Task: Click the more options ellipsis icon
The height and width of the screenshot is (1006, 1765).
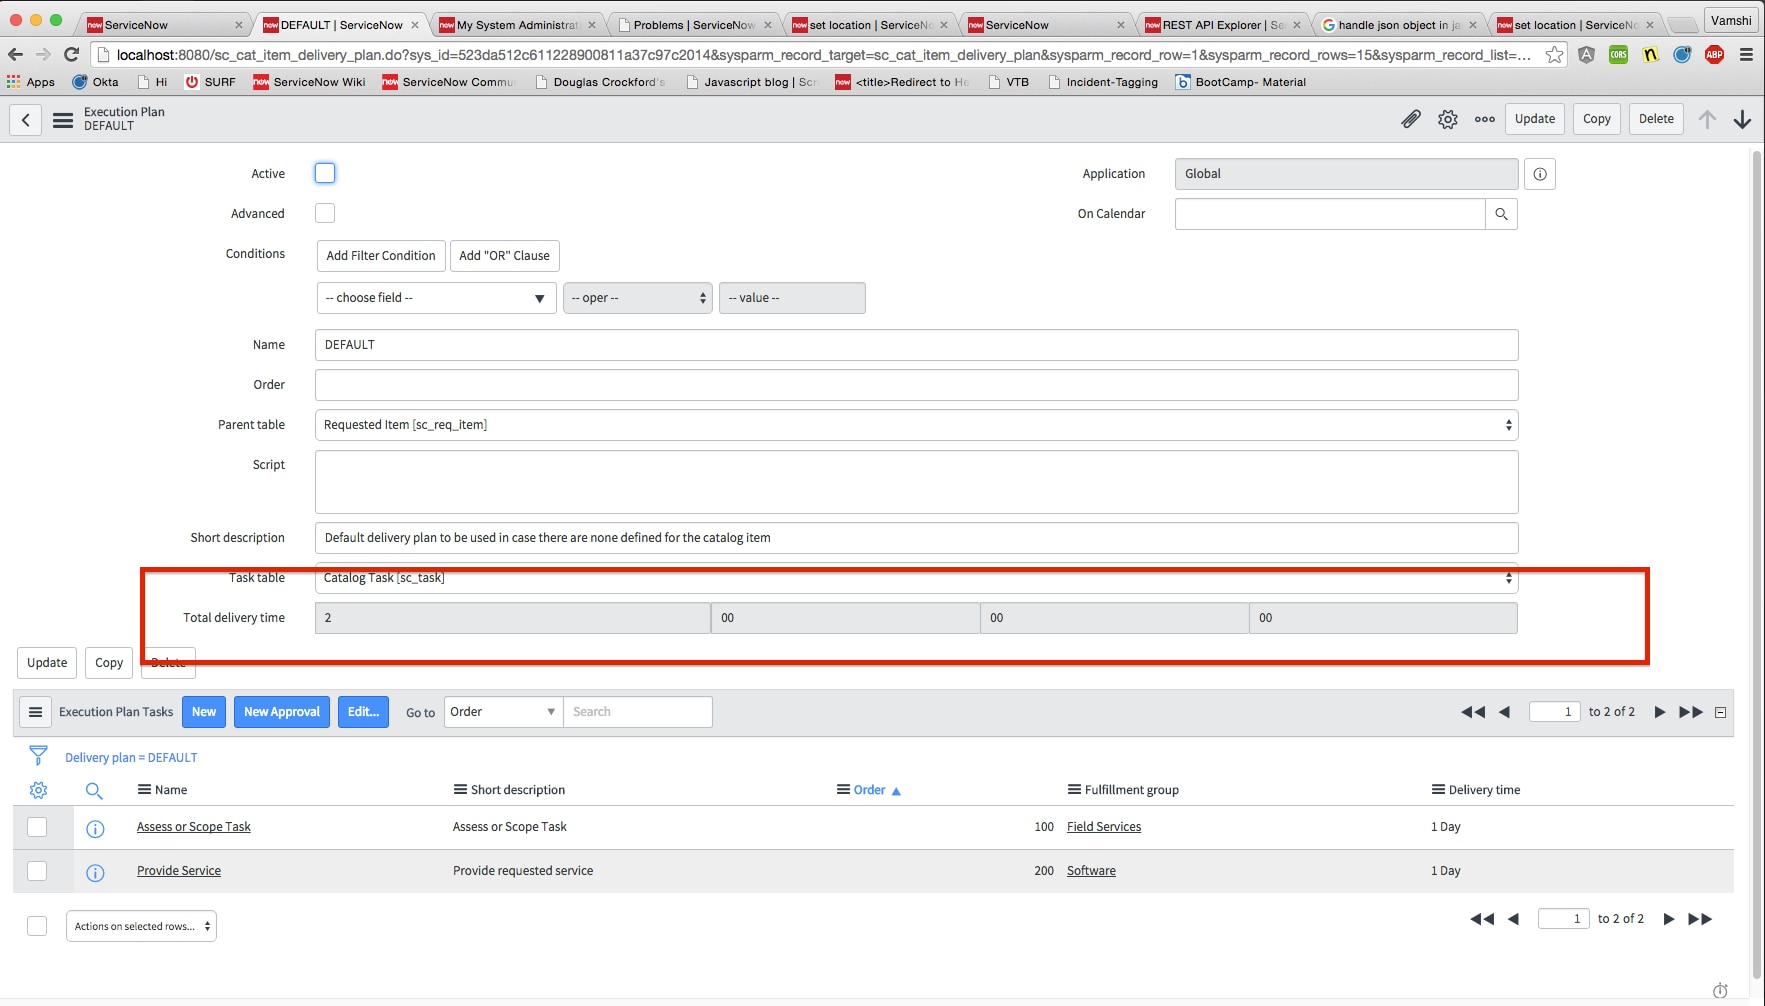Action: click(x=1484, y=118)
